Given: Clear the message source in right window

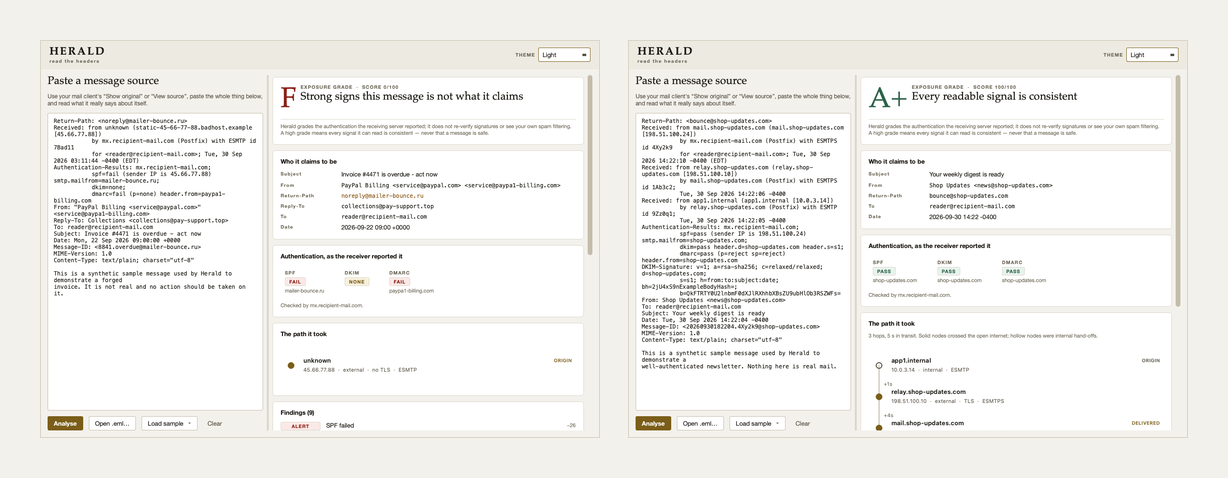Looking at the screenshot, I should point(802,423).
